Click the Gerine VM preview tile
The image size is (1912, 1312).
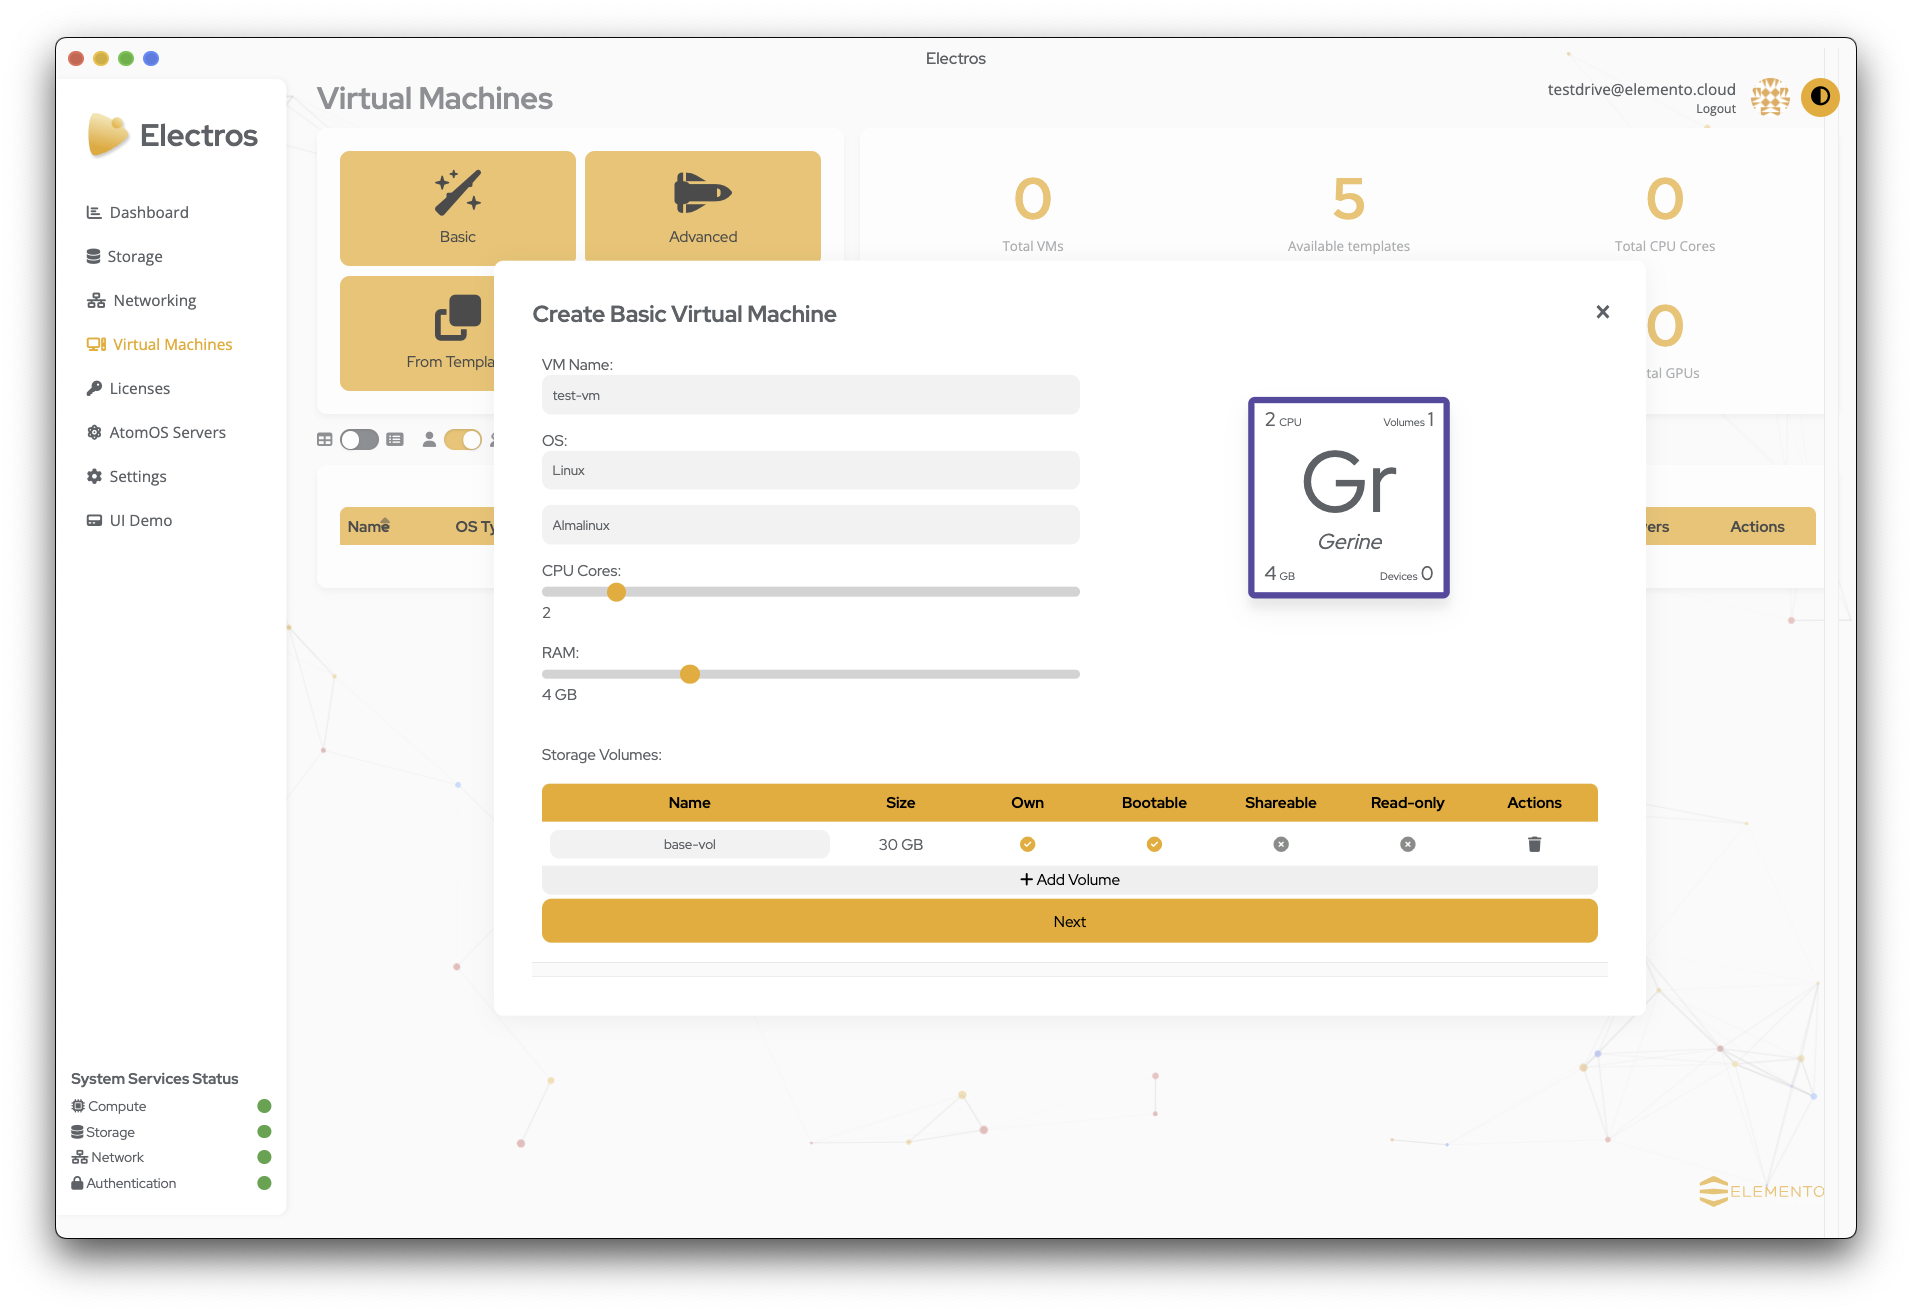click(1348, 498)
